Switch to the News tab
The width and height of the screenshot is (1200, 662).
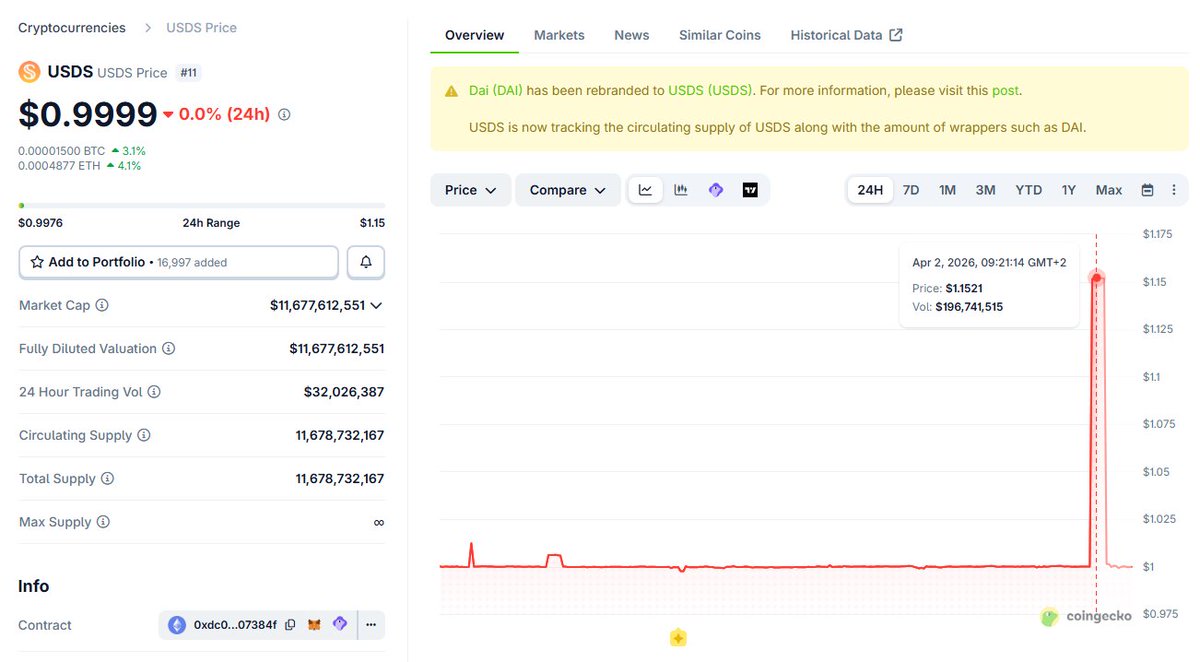click(632, 35)
